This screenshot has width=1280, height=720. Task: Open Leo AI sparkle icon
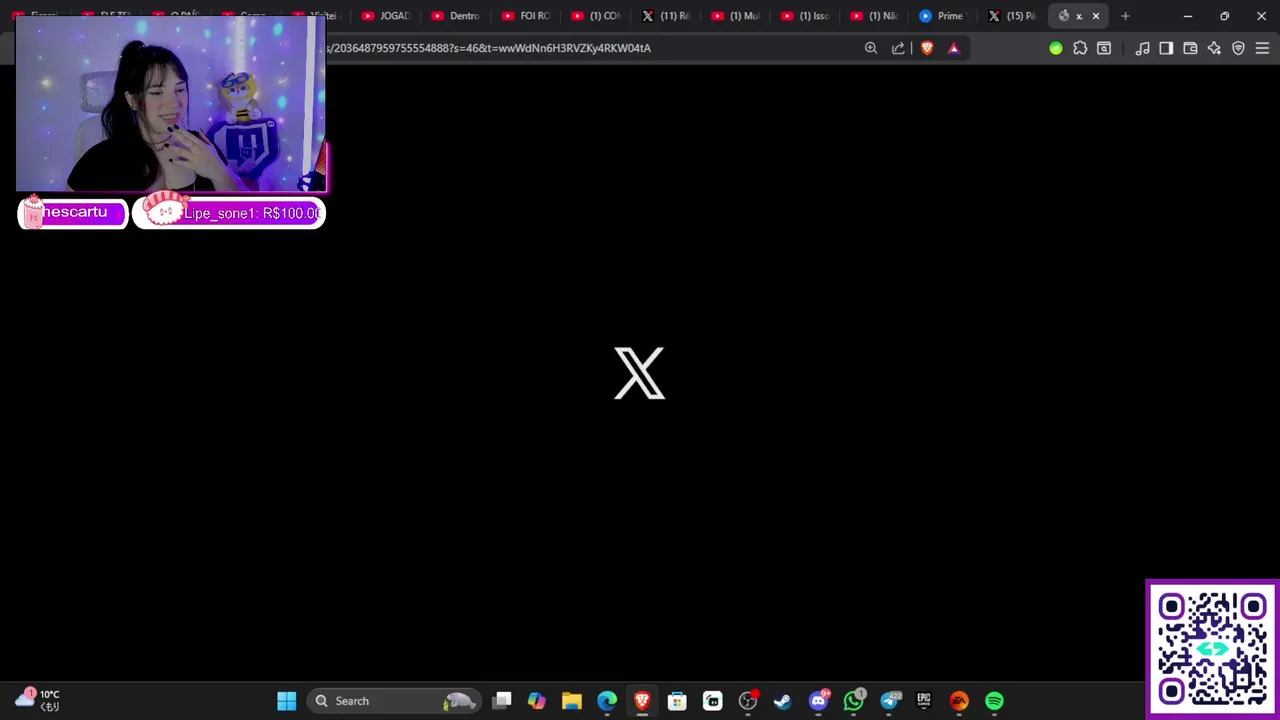click(x=1214, y=48)
